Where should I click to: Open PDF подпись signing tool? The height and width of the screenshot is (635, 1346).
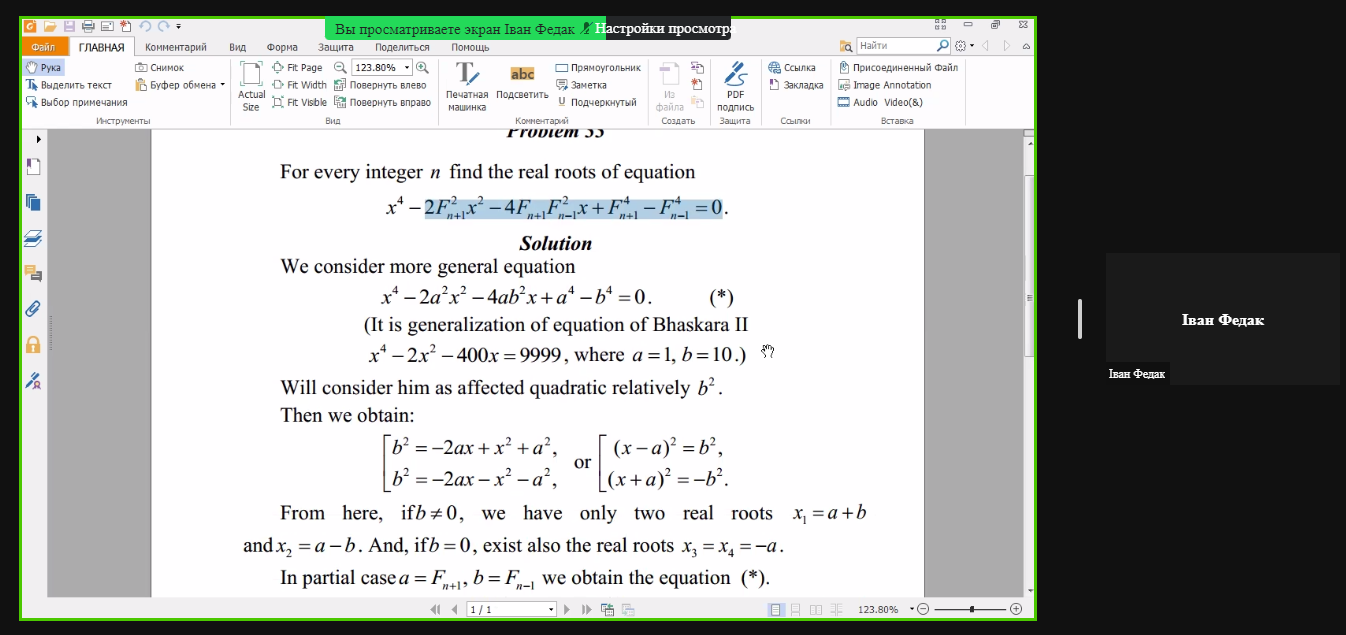pyautogui.click(x=735, y=86)
